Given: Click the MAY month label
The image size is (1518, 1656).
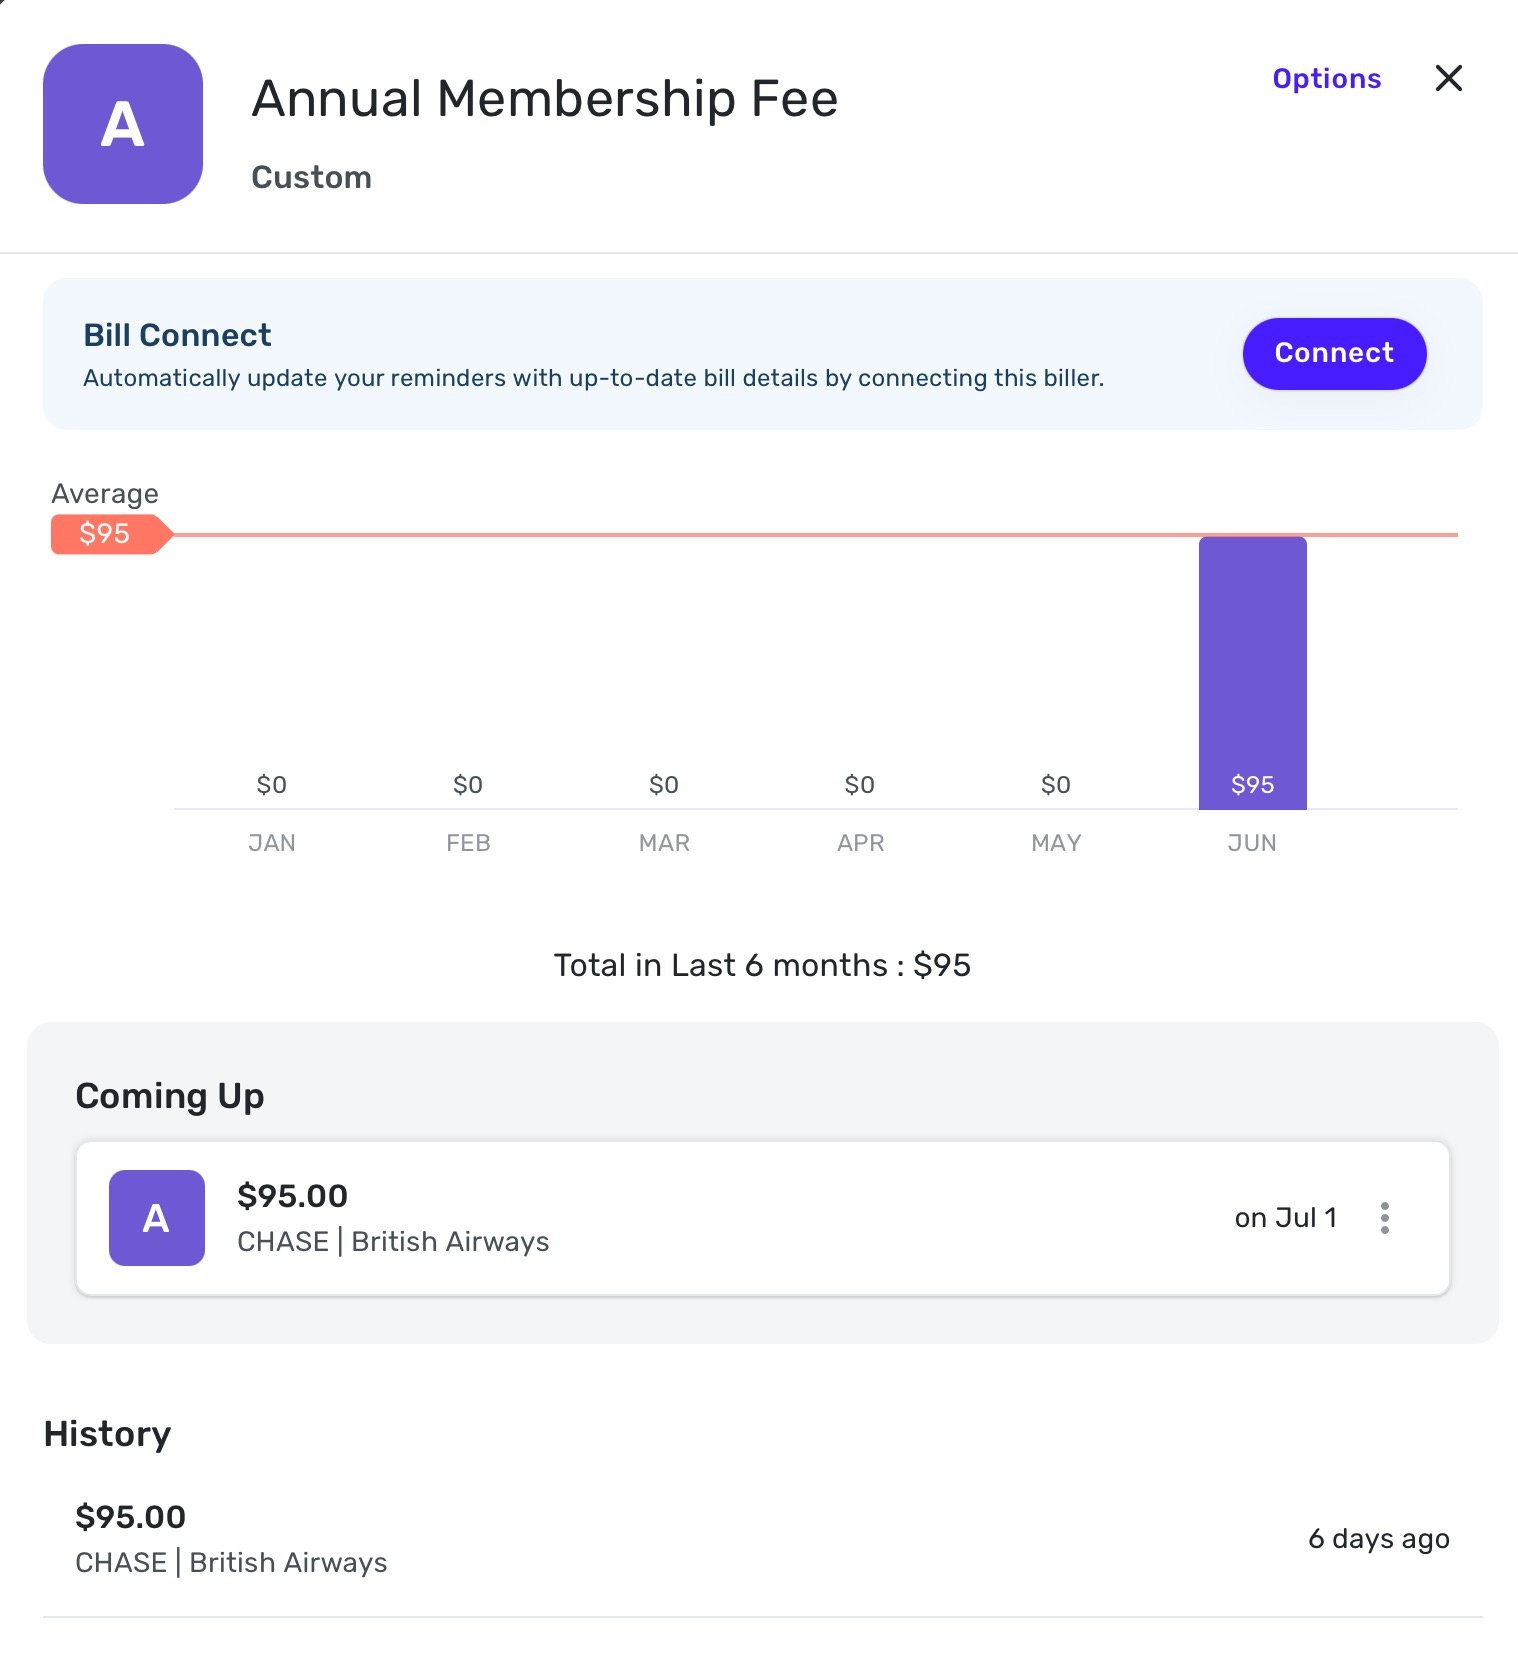Looking at the screenshot, I should 1056,843.
